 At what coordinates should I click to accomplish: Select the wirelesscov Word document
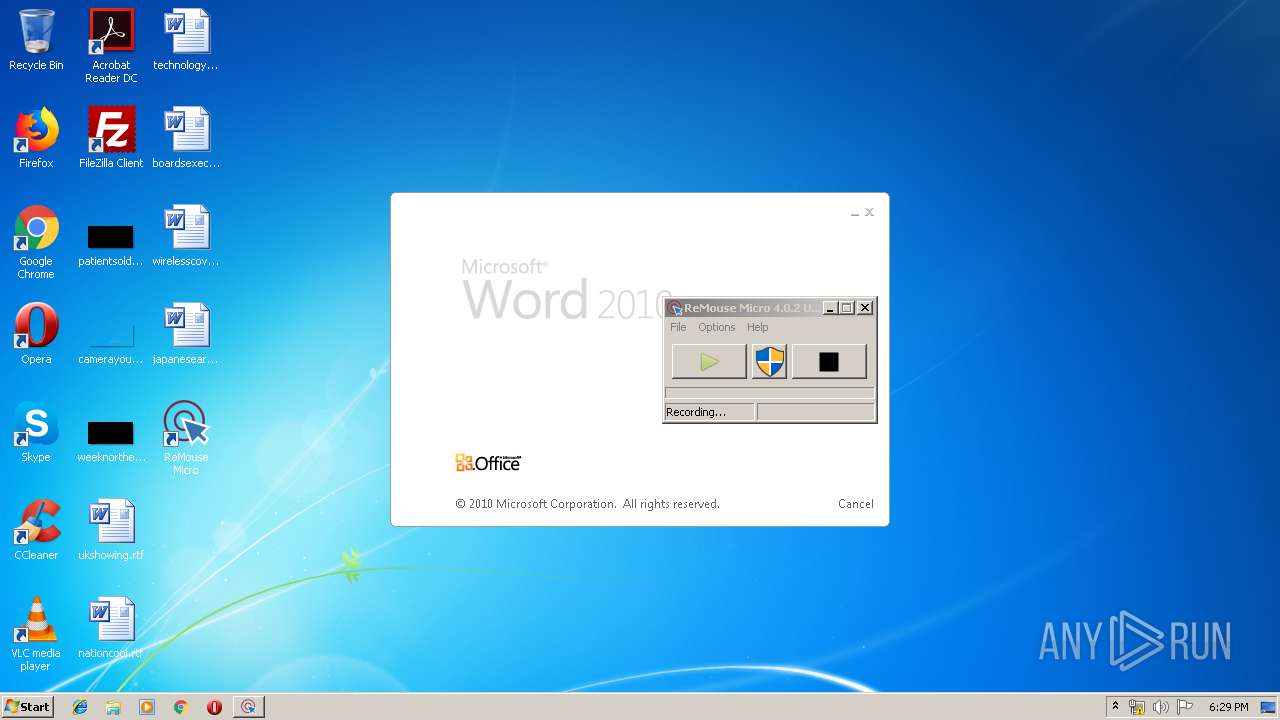coord(186,236)
